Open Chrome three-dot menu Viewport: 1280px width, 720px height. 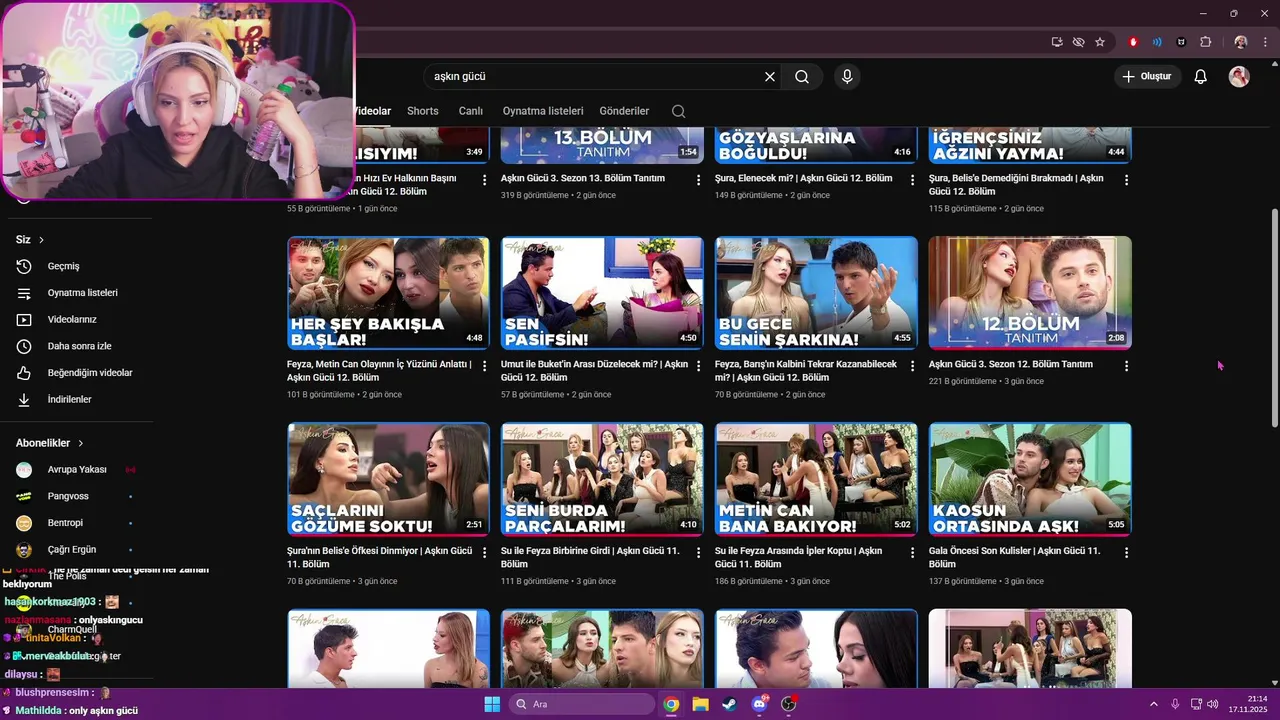[x=1265, y=42]
